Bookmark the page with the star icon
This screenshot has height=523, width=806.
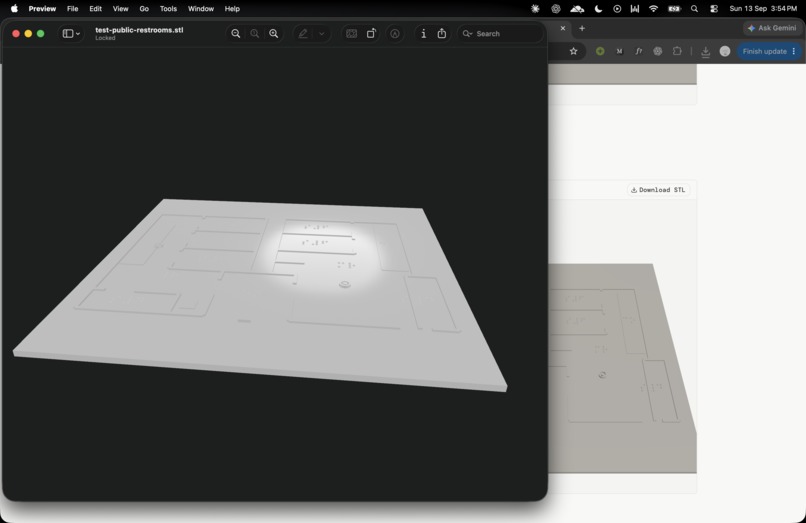point(574,51)
